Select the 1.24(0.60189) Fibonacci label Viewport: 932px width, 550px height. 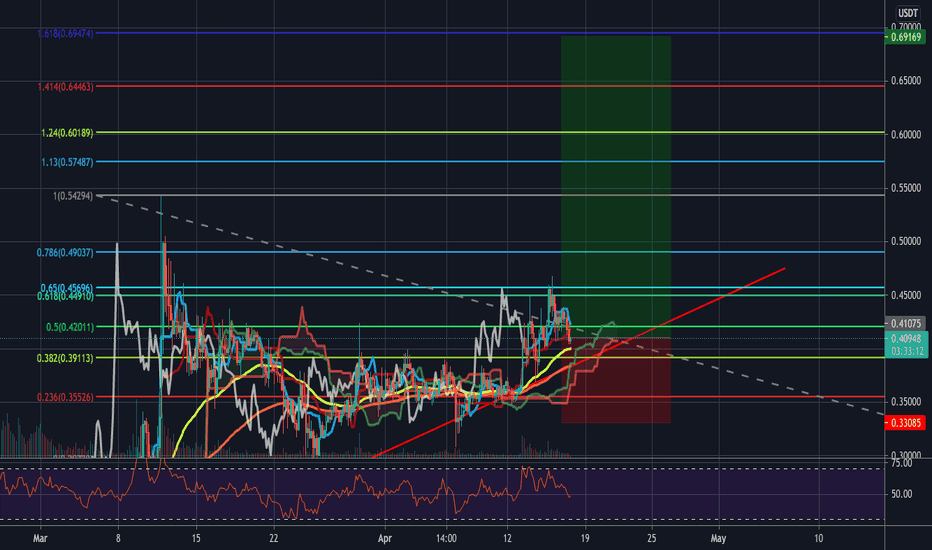point(67,133)
